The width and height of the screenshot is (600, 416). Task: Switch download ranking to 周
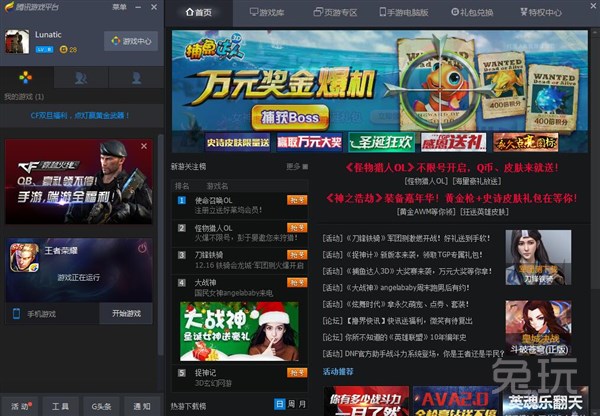[291, 404]
